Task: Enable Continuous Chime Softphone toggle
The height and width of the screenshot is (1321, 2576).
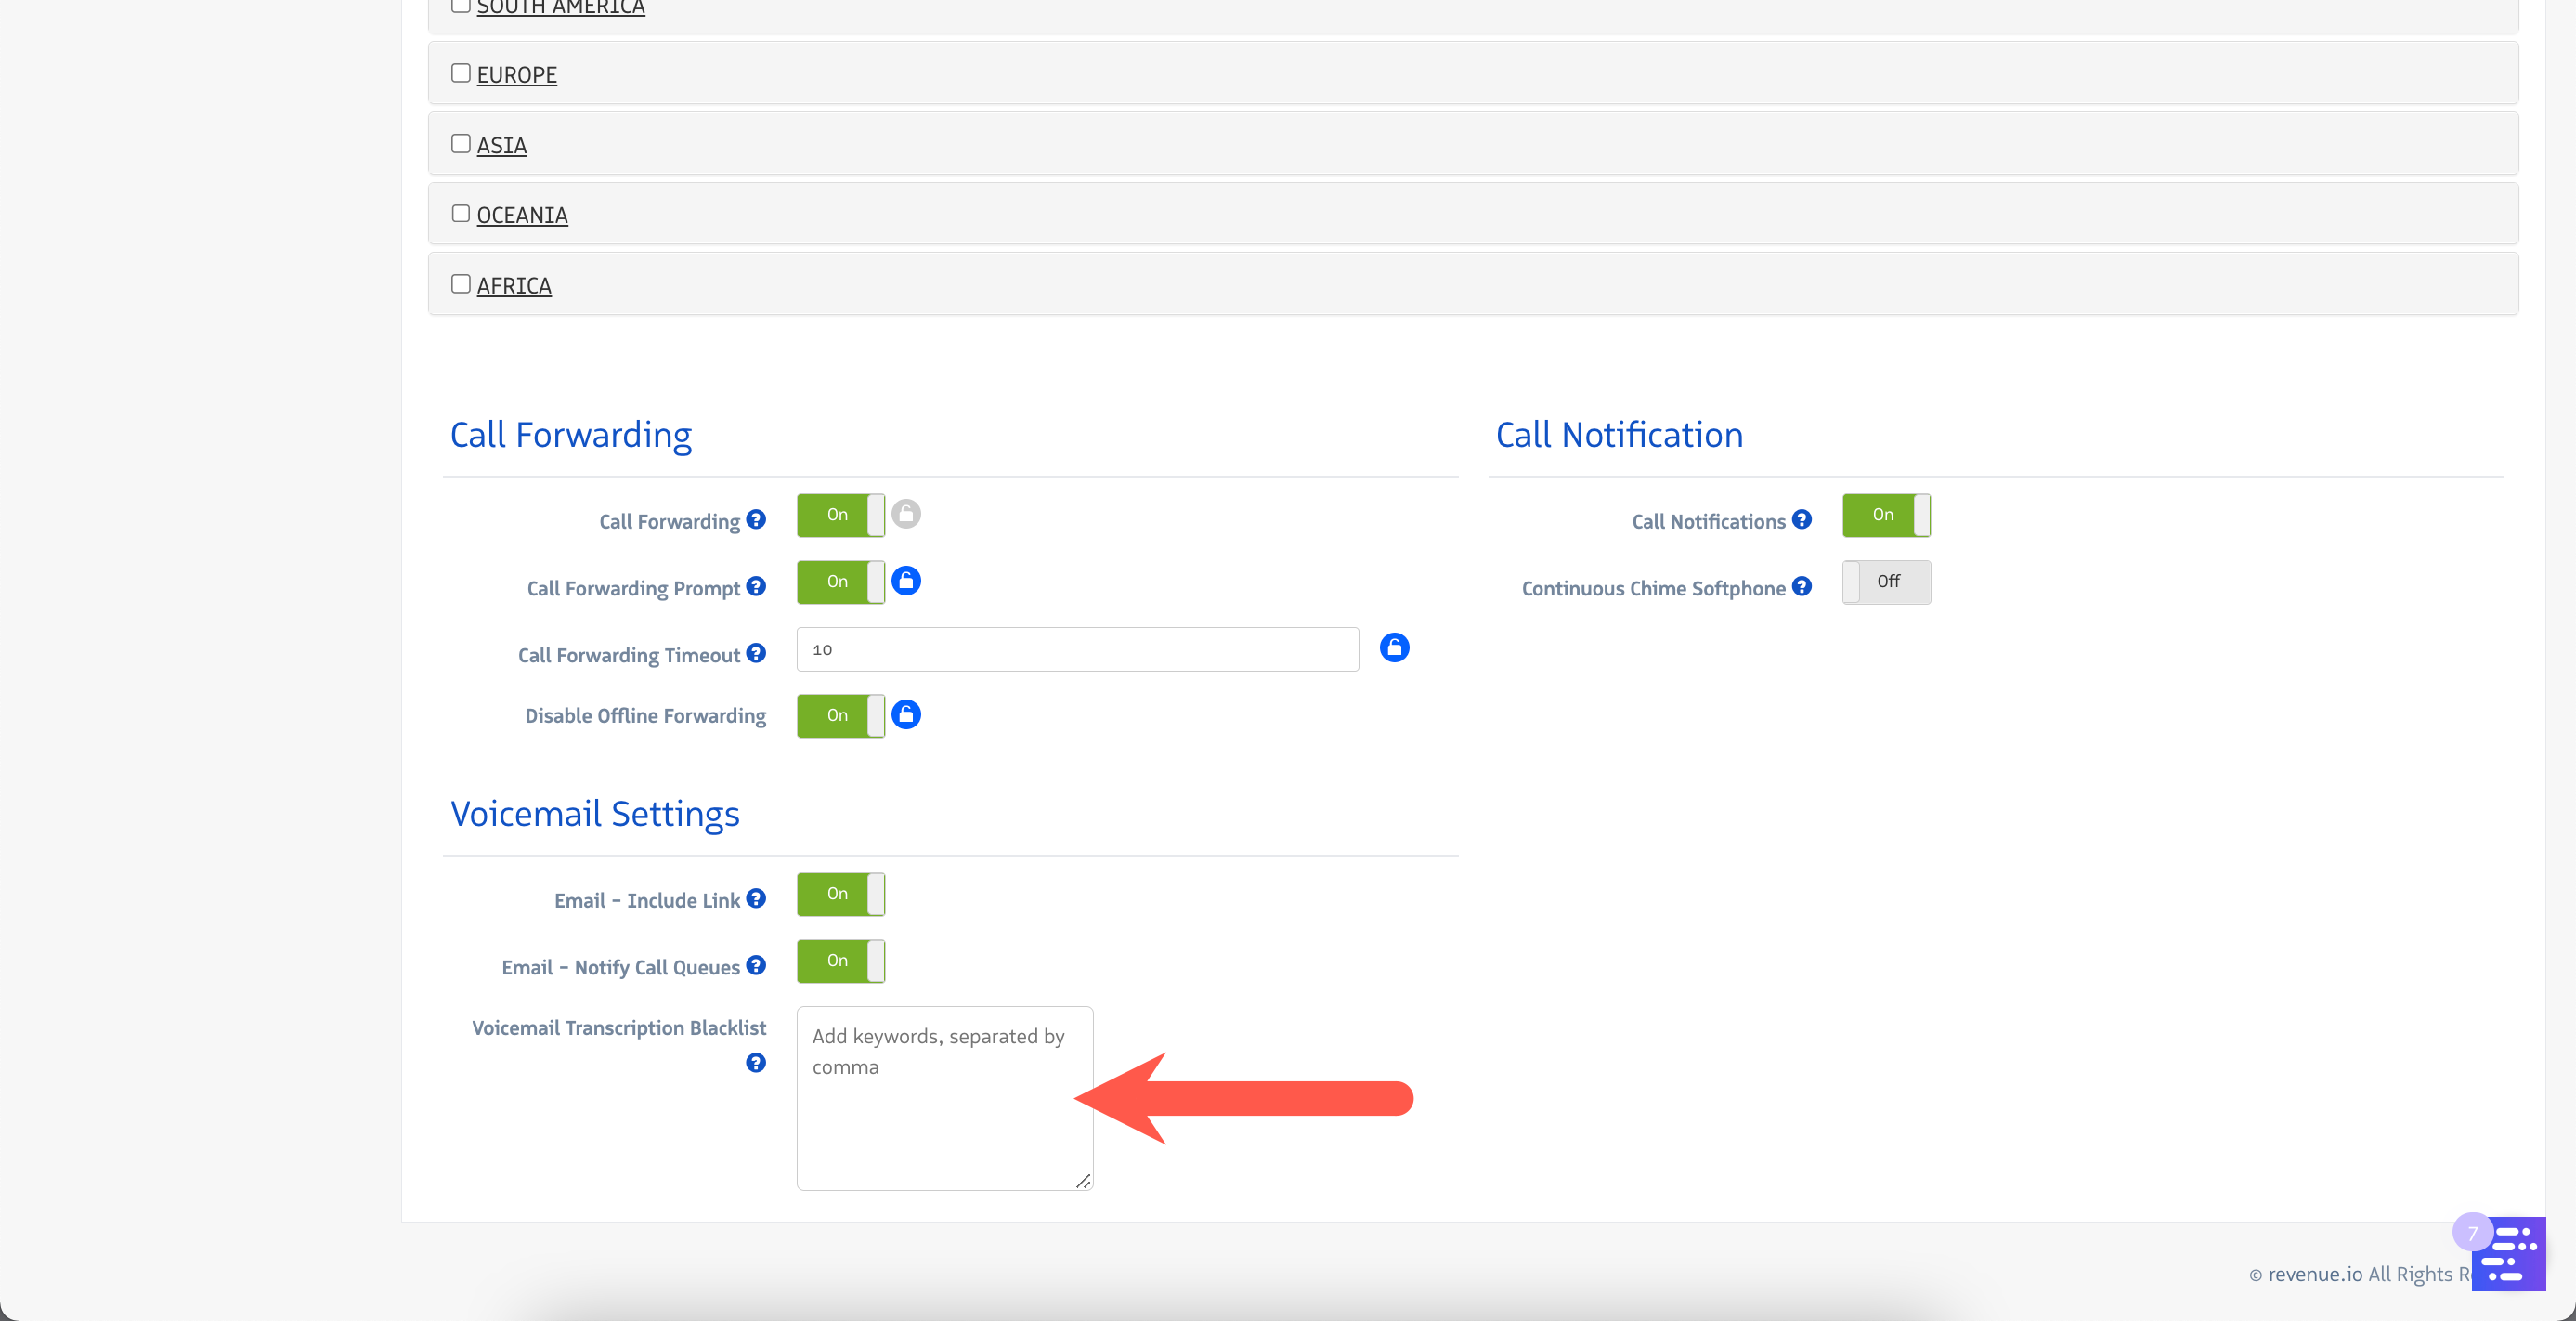Action: point(1886,582)
